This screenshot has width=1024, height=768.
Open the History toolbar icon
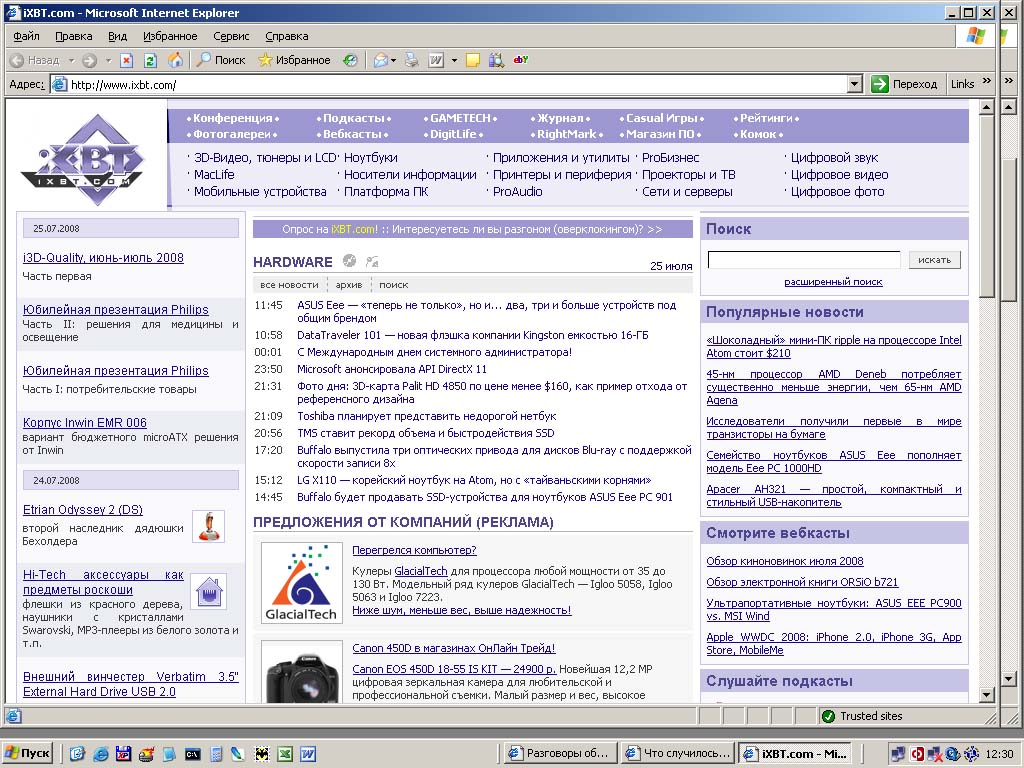click(x=351, y=60)
